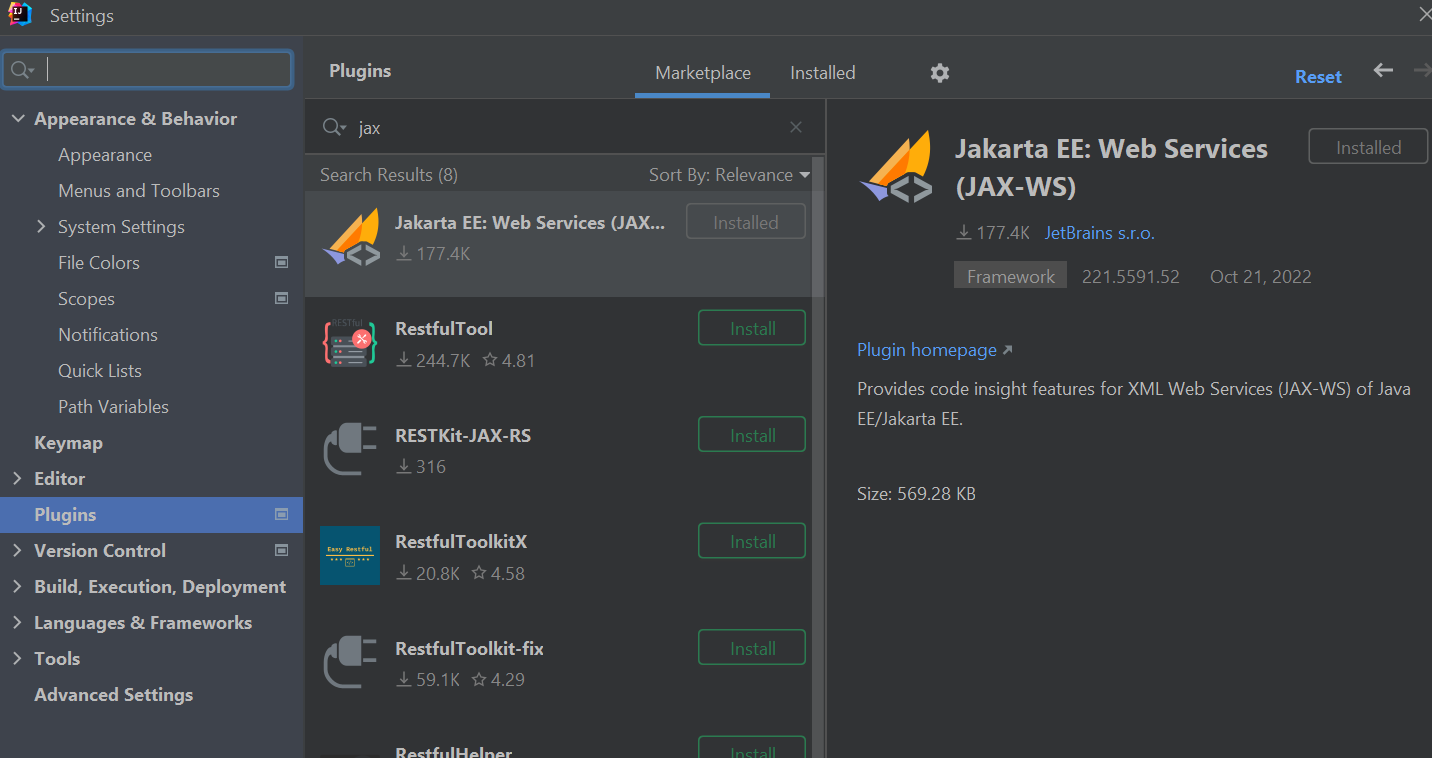Install the RESTKit-JAX-RS plugin
The image size is (1432, 758).
tap(752, 435)
